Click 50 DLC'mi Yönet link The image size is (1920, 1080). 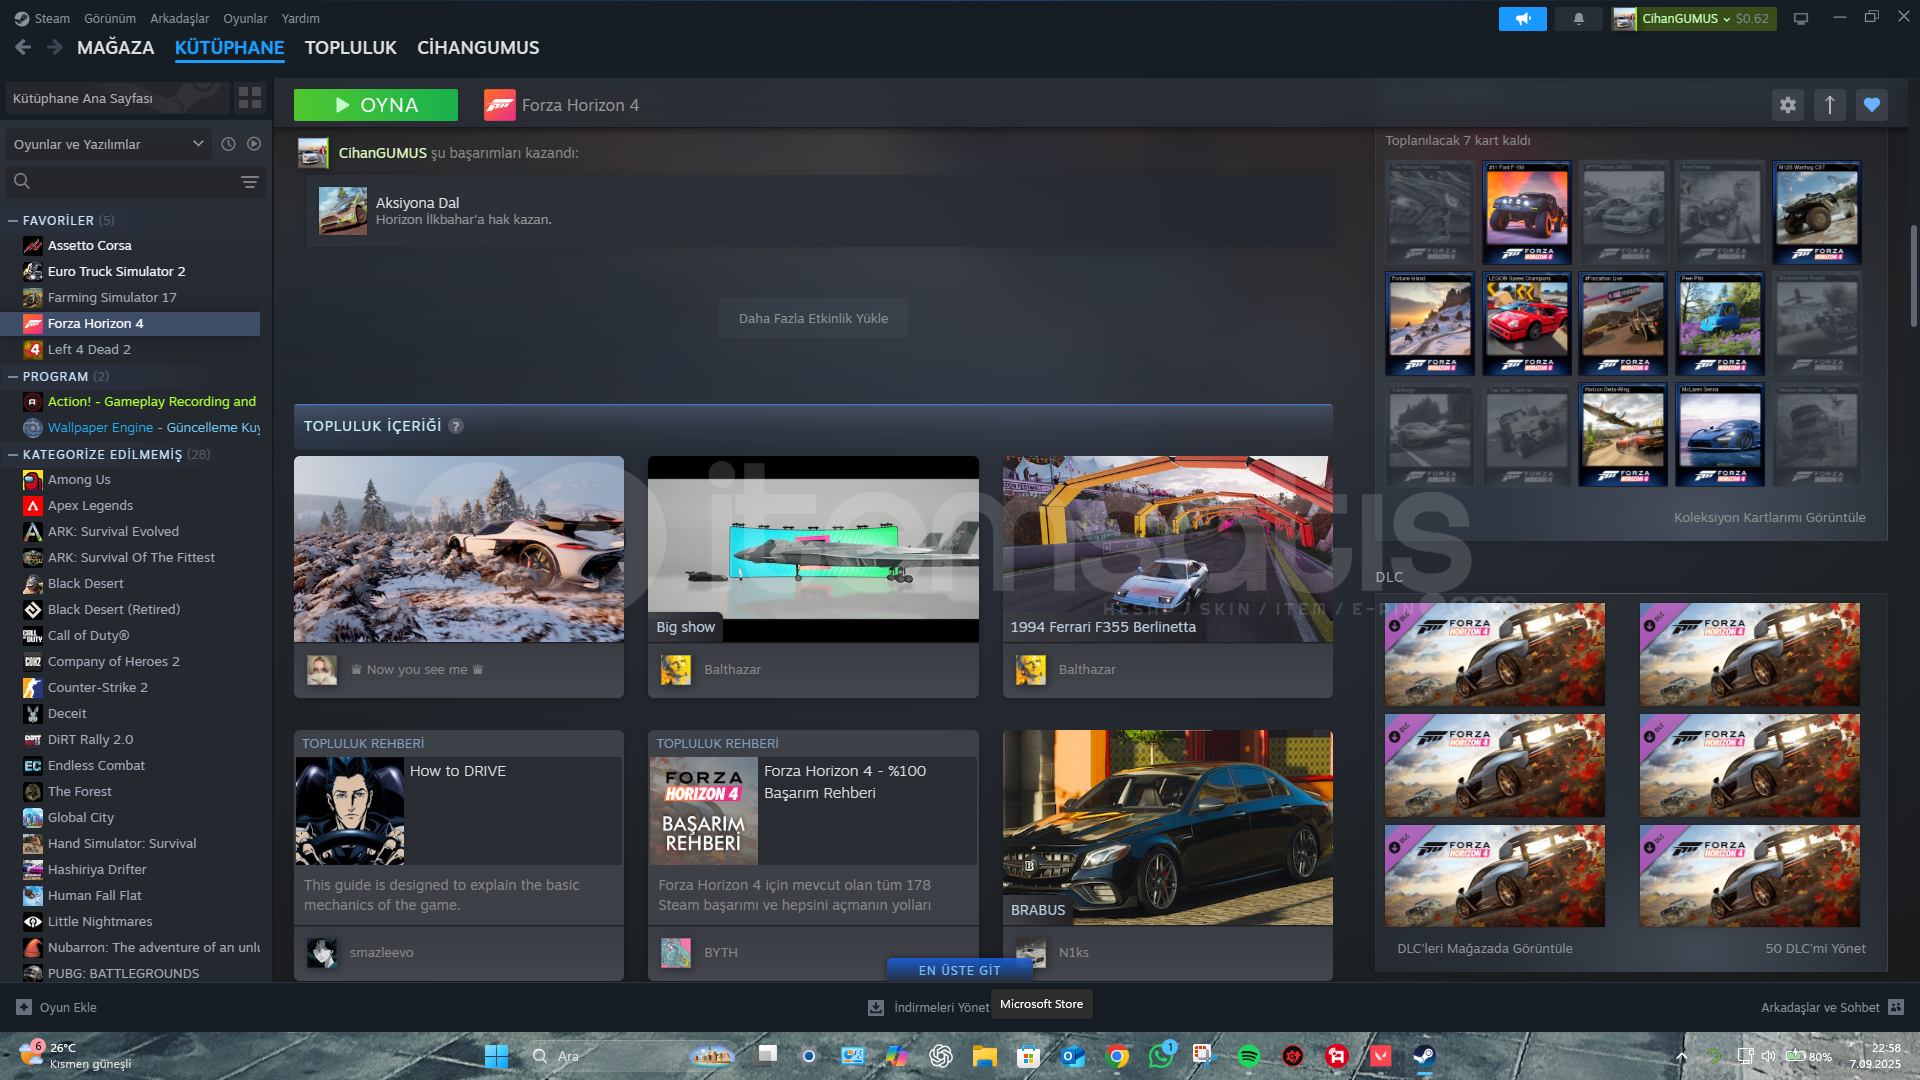pos(1815,948)
